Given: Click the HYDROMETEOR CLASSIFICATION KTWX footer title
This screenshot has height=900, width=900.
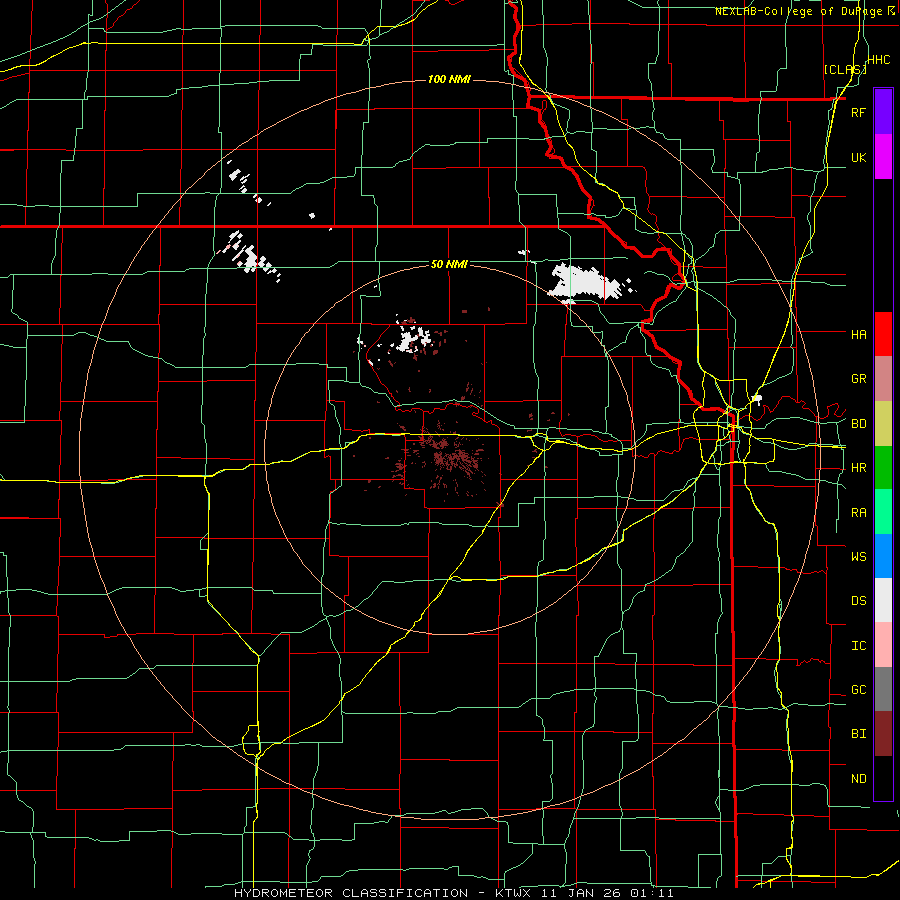Looking at the screenshot, I should click(x=453, y=893).
